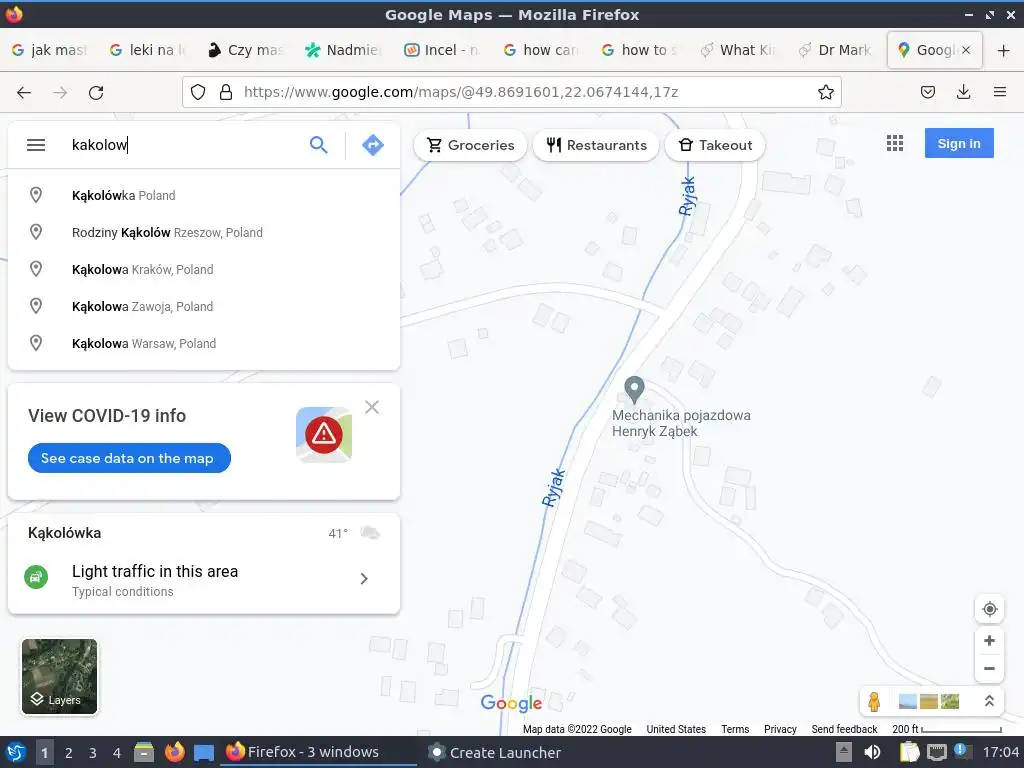1024x768 pixels.
Task: Open the Terms link
Action: coord(735,729)
